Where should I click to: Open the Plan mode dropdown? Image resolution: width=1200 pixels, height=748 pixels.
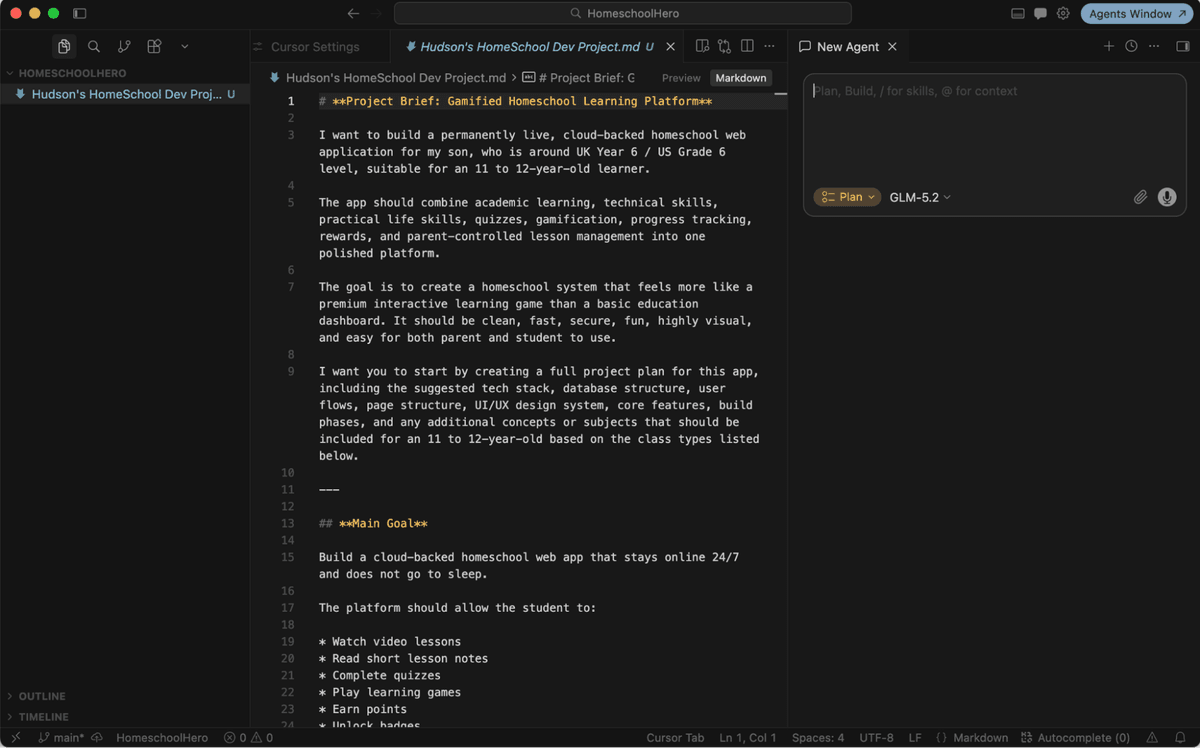click(847, 197)
